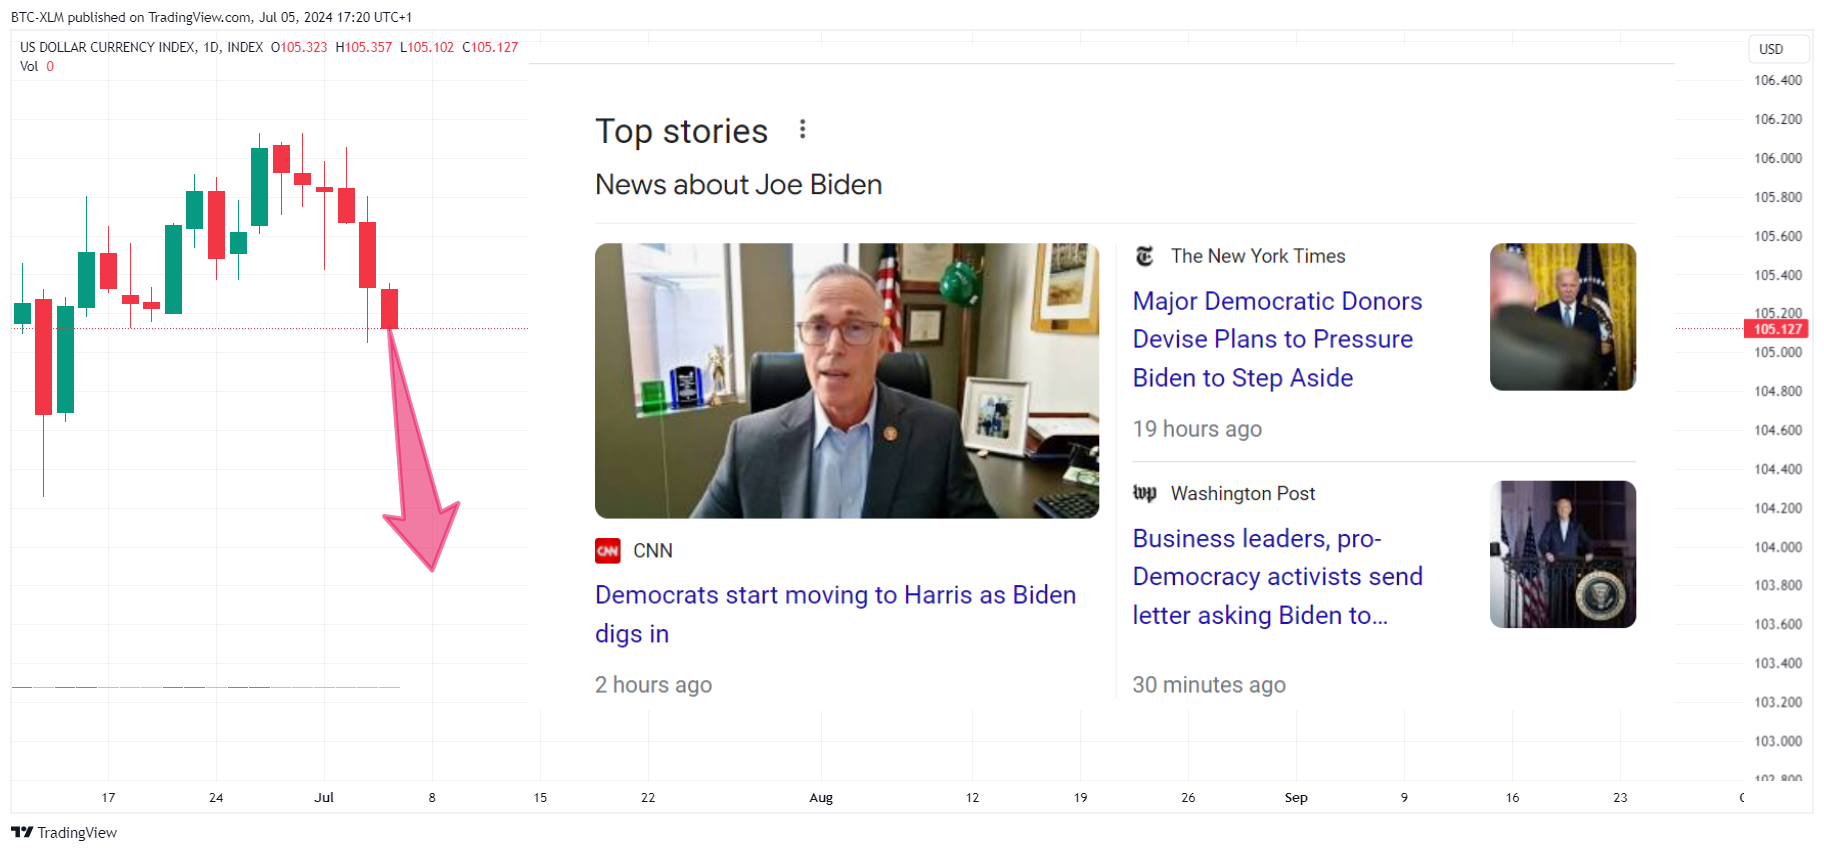The width and height of the screenshot is (1824, 852).
Task: Click the 'Top stories' heading
Action: [x=681, y=131]
